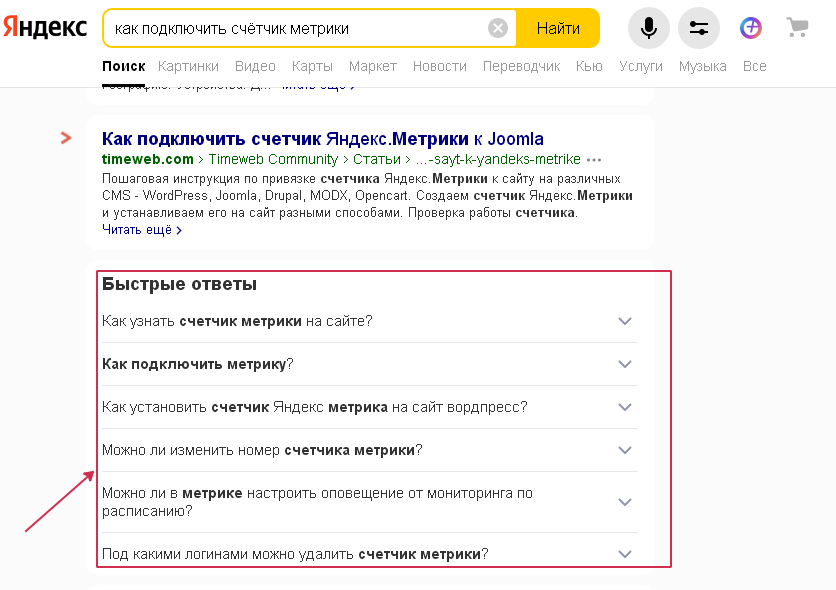Image resolution: width=836 pixels, height=590 pixels.
Task: Click question text 'Как подключить метрику?'
Action: [198, 364]
